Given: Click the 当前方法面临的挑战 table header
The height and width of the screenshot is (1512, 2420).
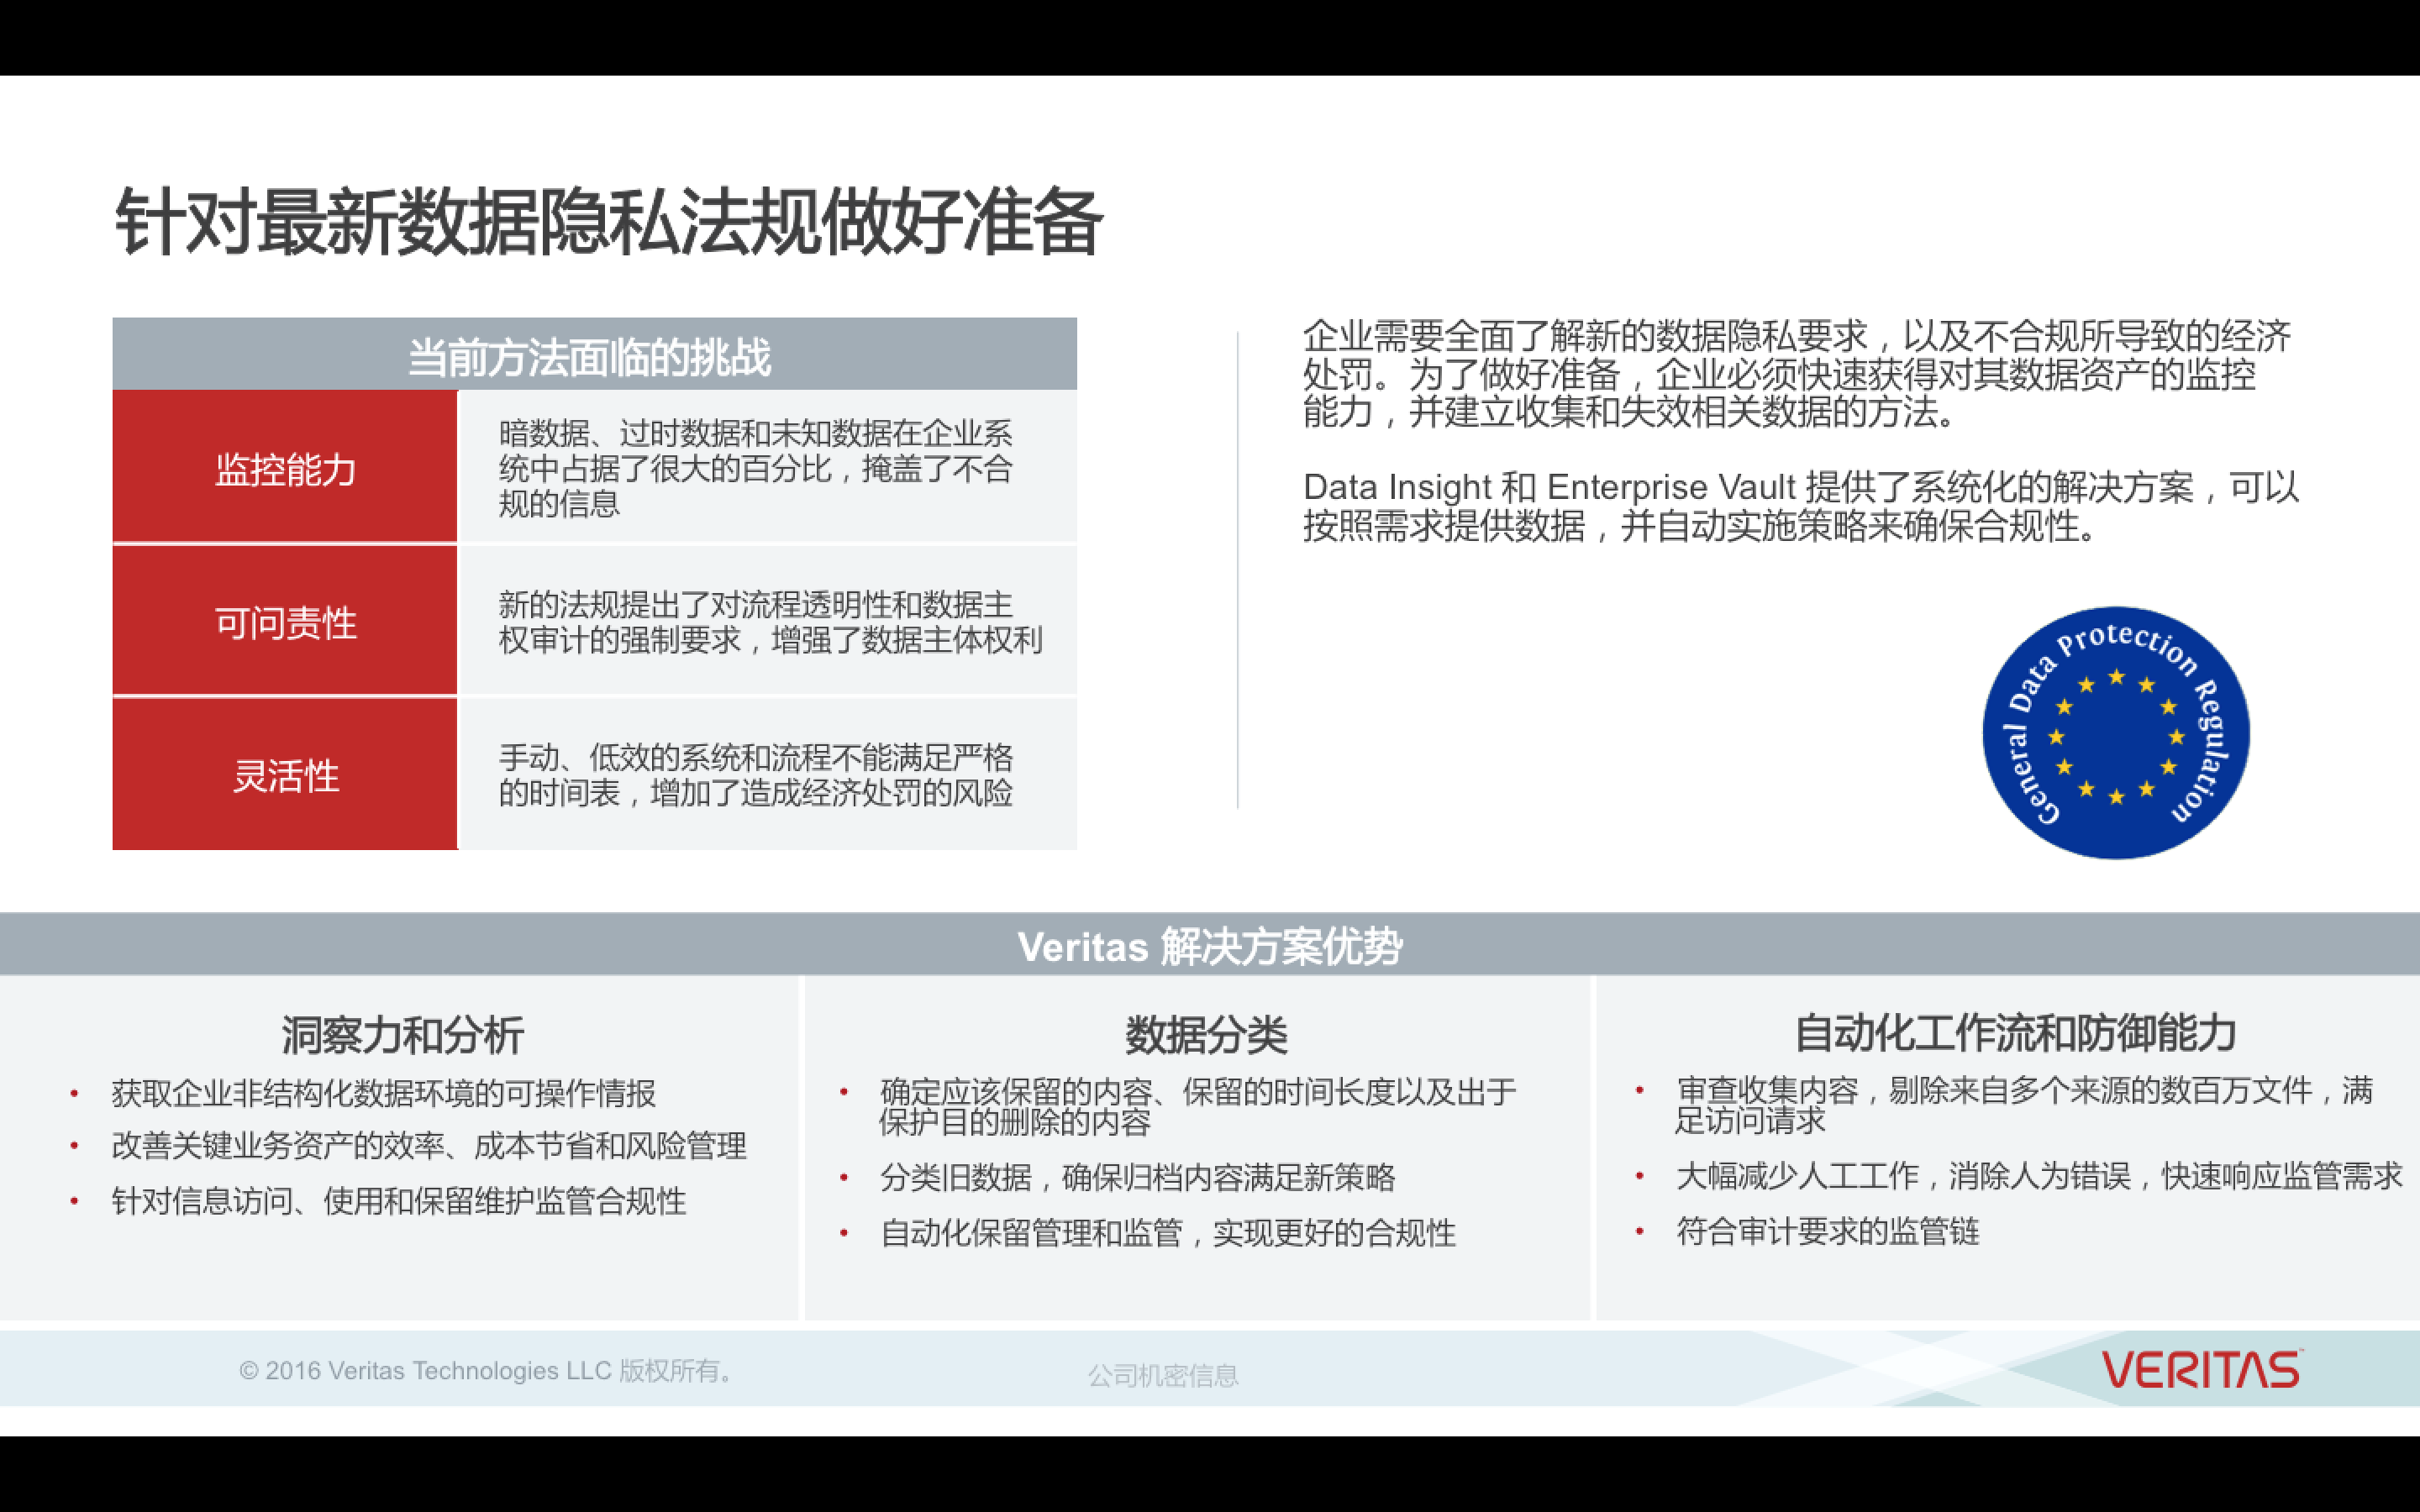Looking at the screenshot, I should pos(590,356).
